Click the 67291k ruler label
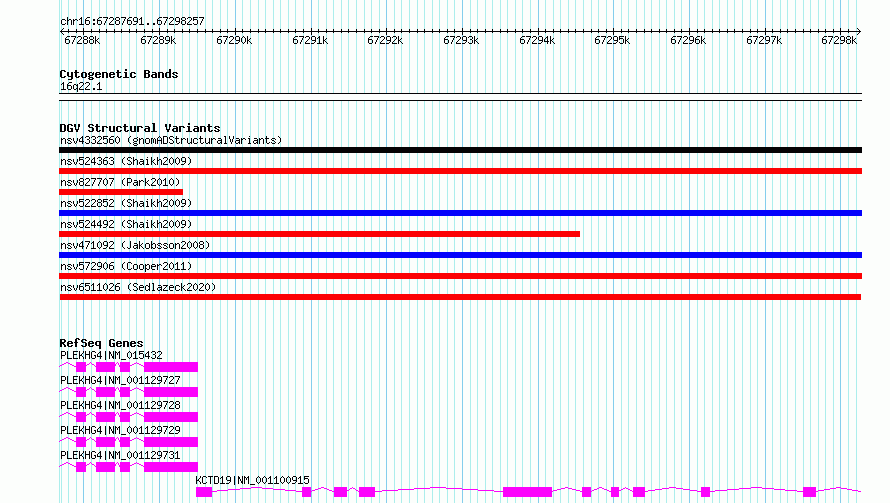The height and width of the screenshot is (503, 890). click(310, 40)
